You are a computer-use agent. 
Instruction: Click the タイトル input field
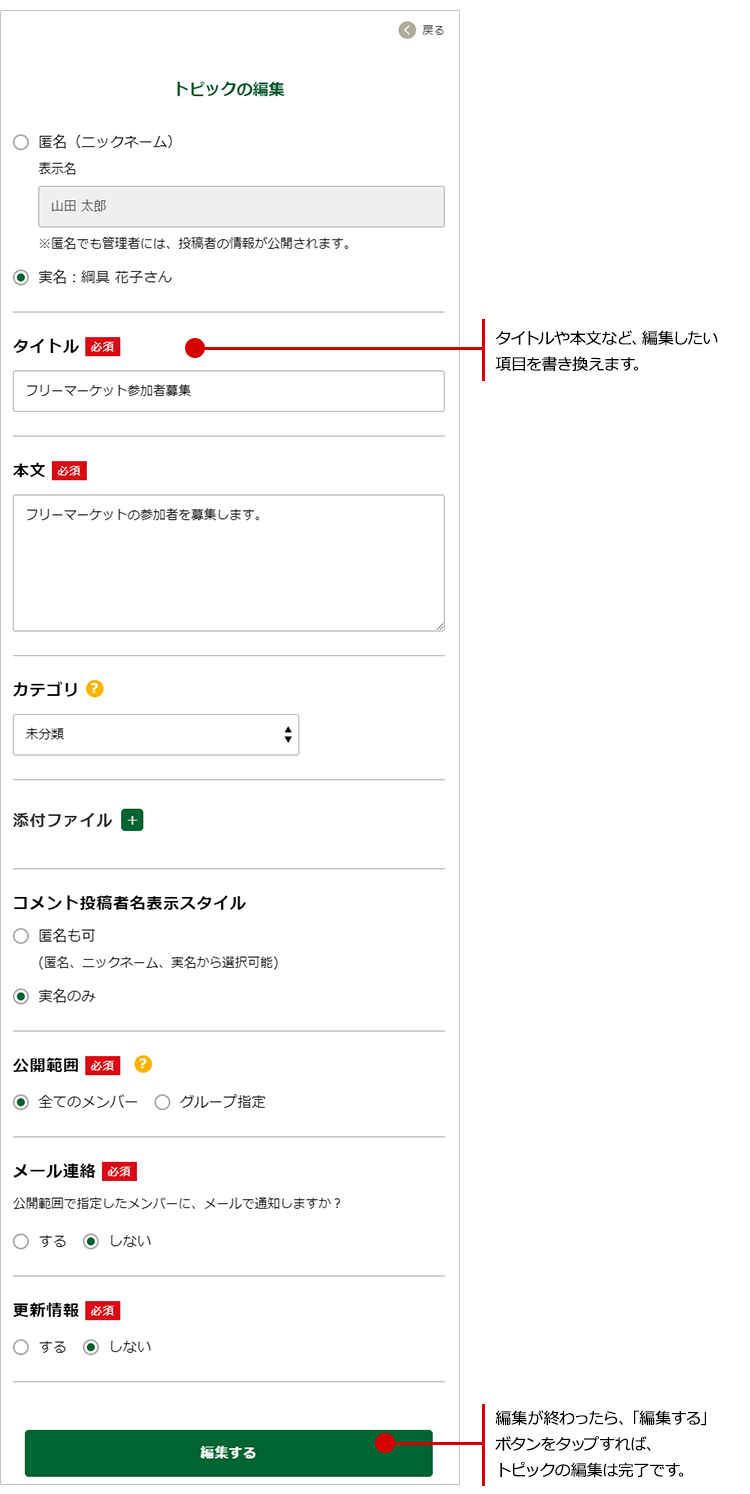(228, 391)
